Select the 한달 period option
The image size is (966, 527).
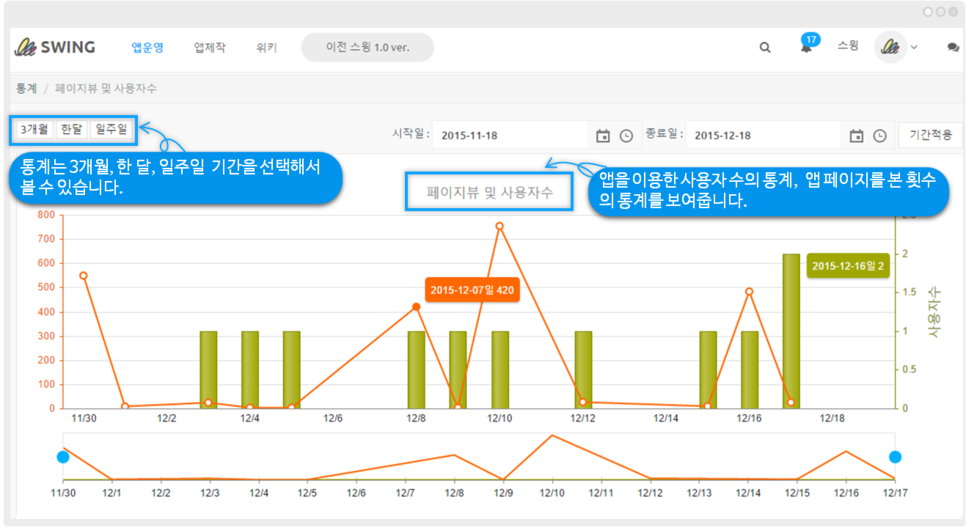click(72, 129)
